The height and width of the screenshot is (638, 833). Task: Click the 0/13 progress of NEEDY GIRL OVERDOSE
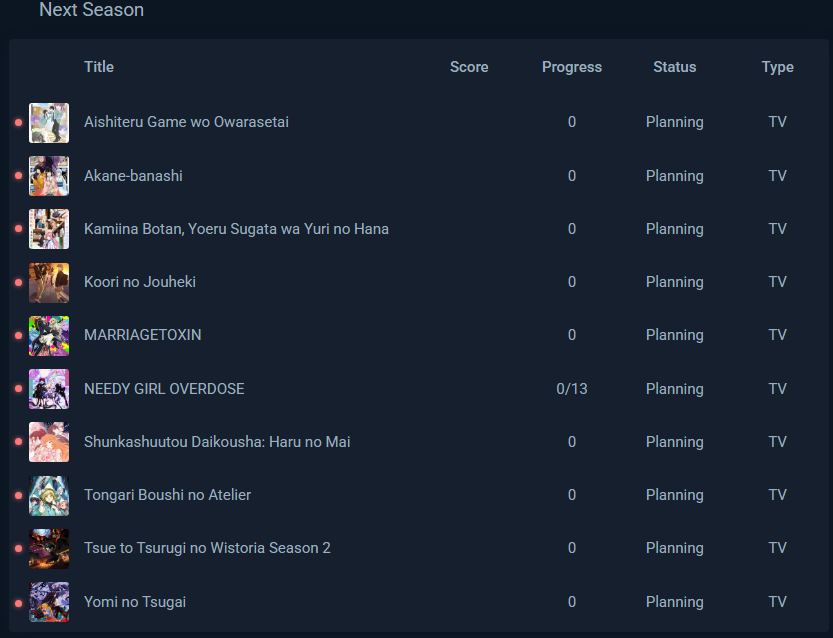[x=572, y=389]
